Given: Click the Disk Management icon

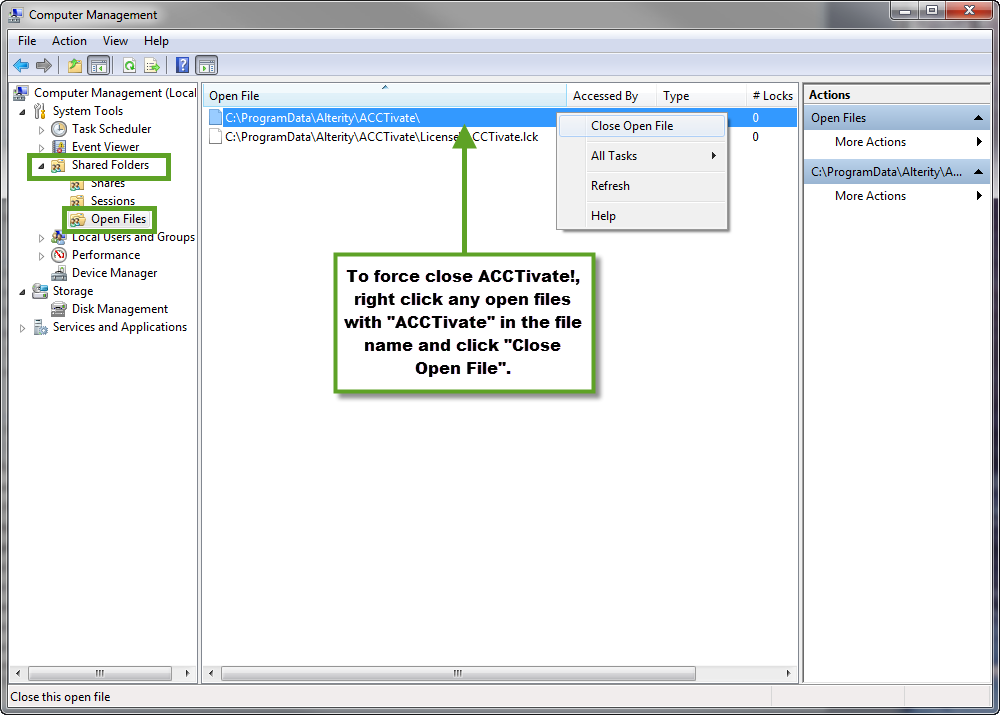Looking at the screenshot, I should coord(59,309).
